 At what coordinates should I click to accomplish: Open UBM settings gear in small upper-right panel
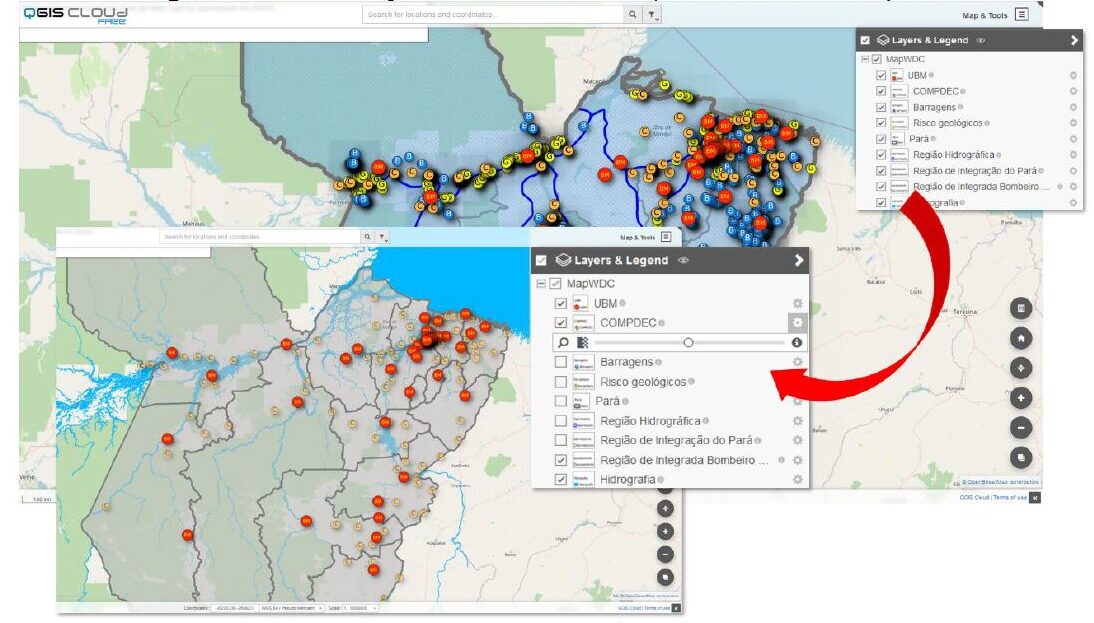tap(1073, 75)
